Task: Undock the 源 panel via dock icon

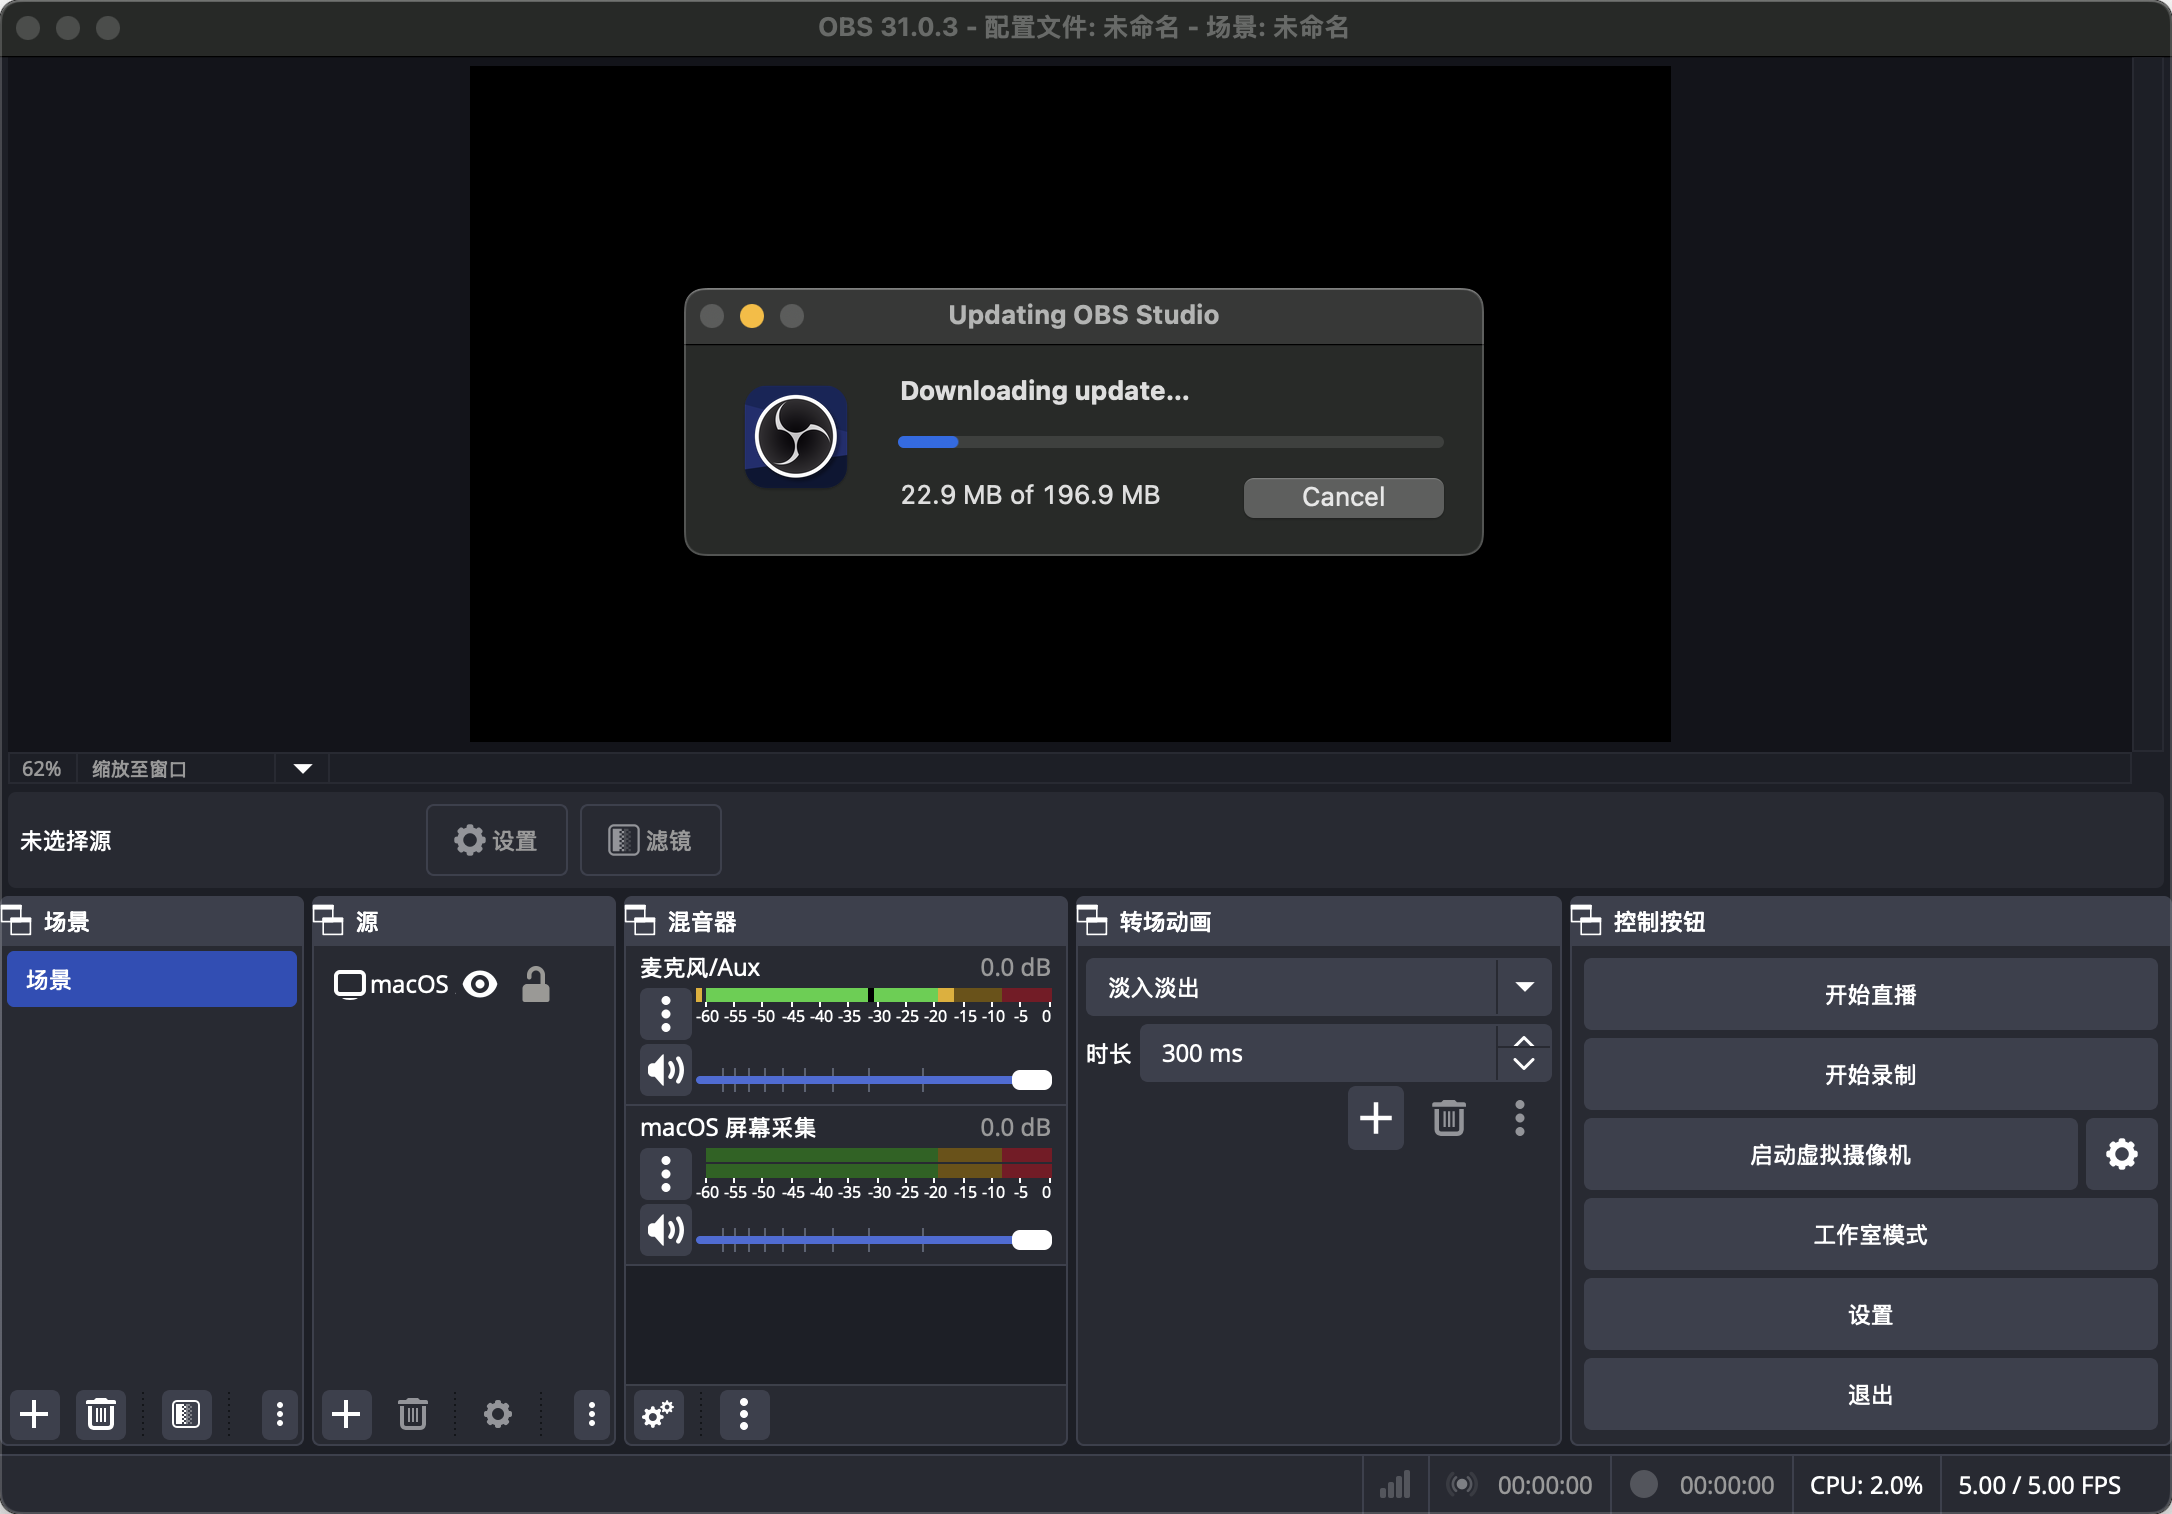Action: (x=329, y=921)
